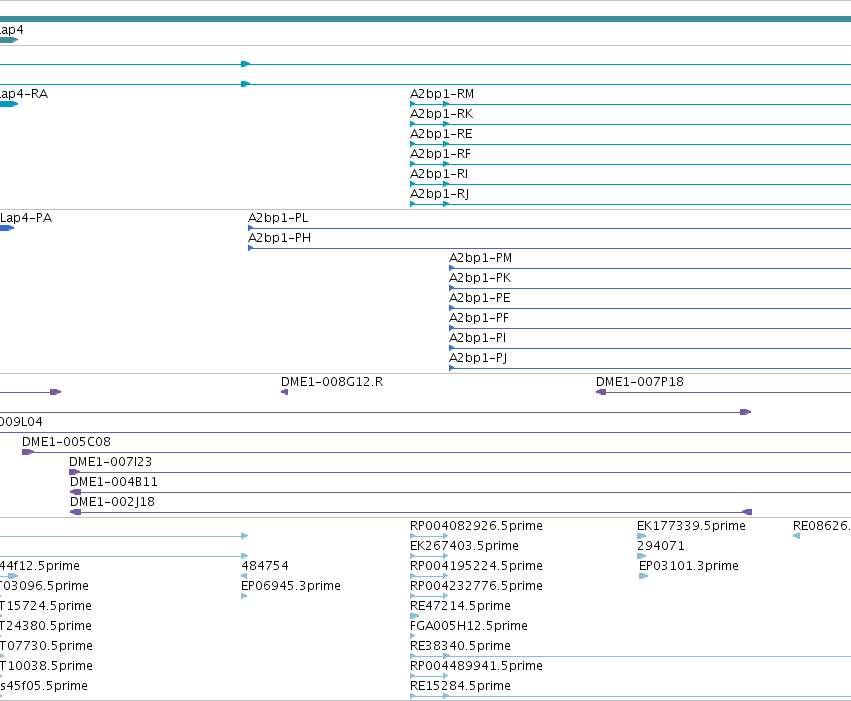Click the 294071 feature label
This screenshot has width=851, height=701.
pos(661,546)
